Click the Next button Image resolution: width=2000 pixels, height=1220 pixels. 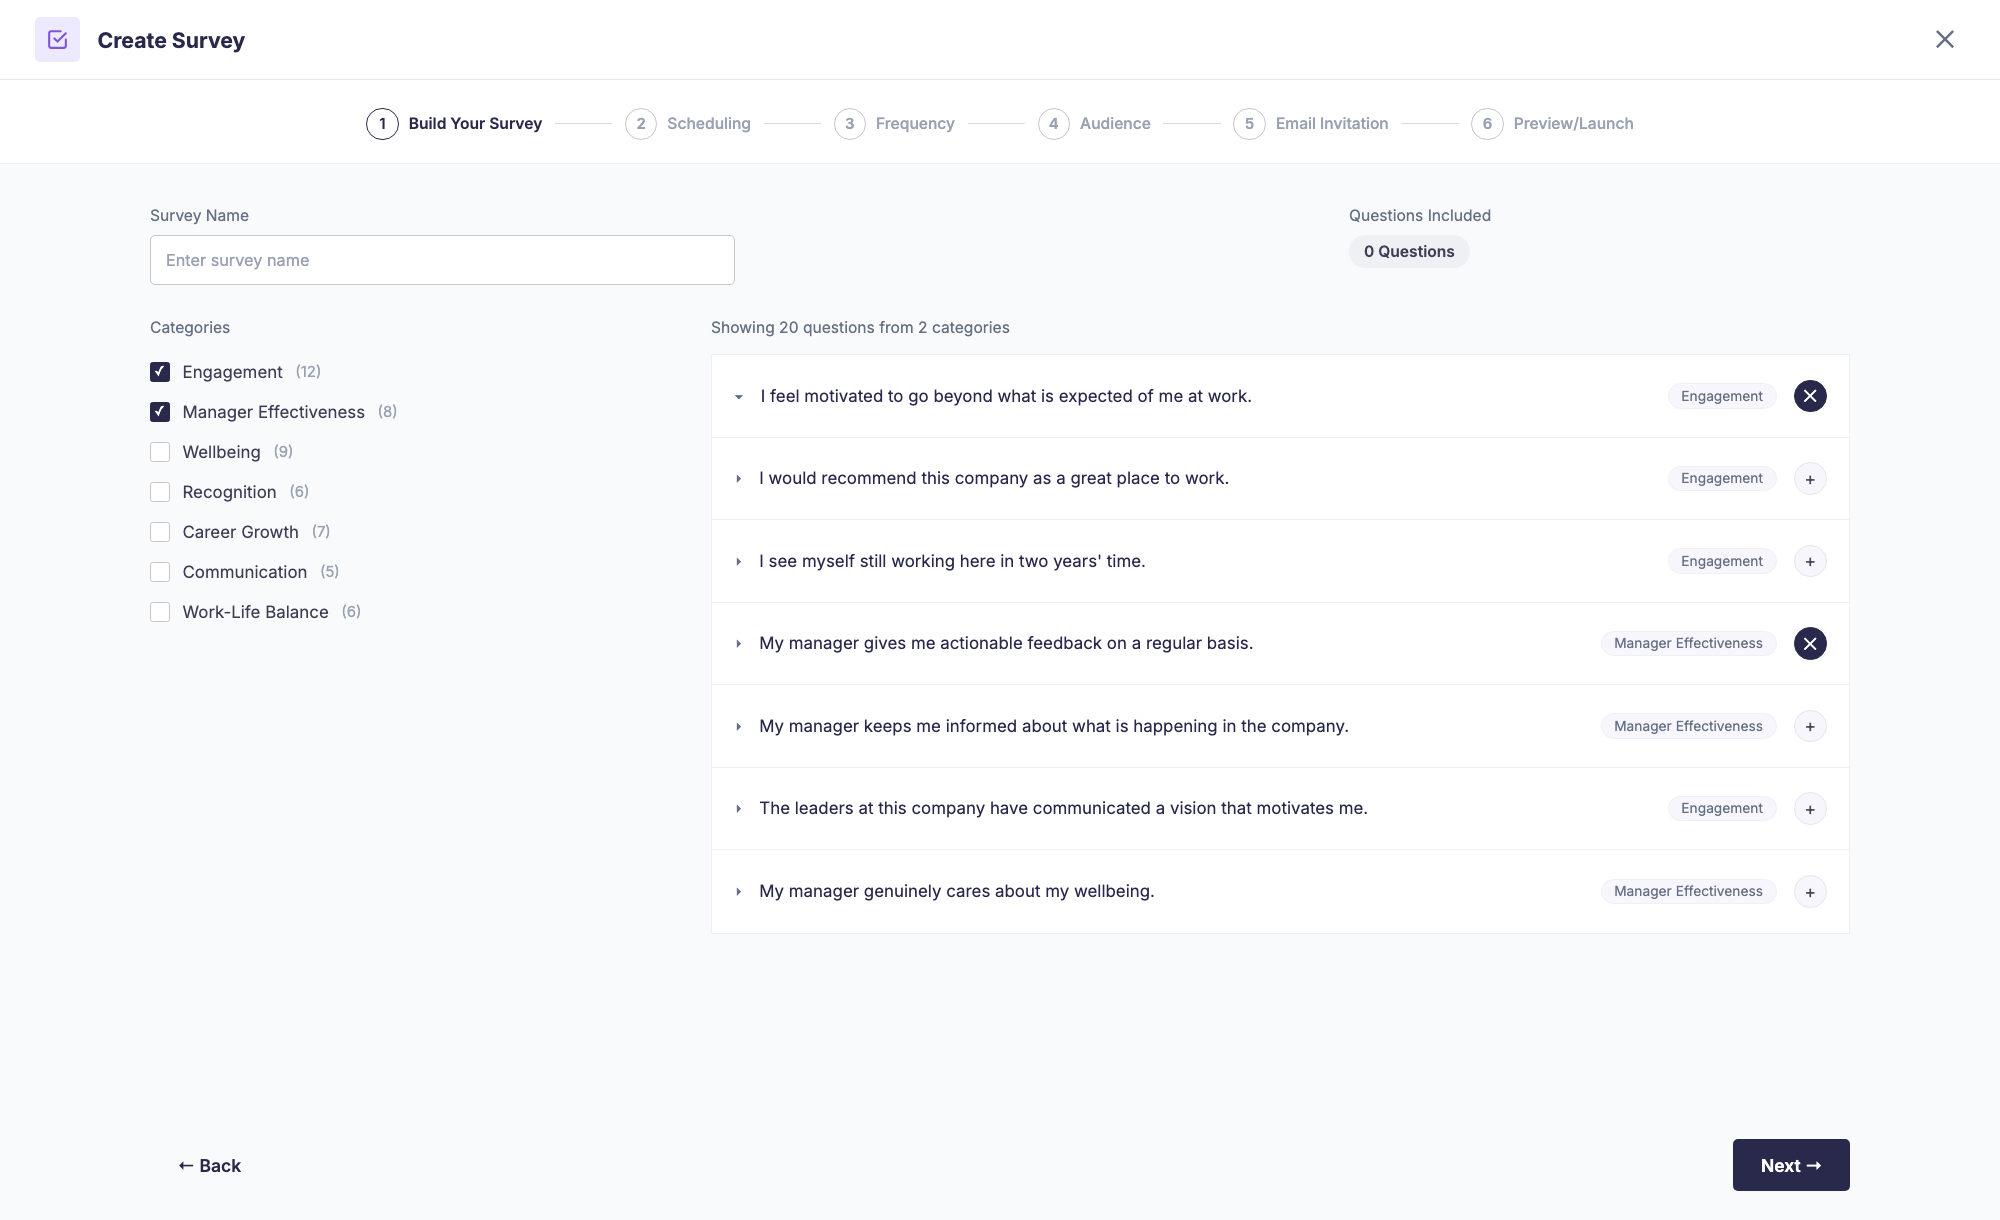tap(1791, 1165)
